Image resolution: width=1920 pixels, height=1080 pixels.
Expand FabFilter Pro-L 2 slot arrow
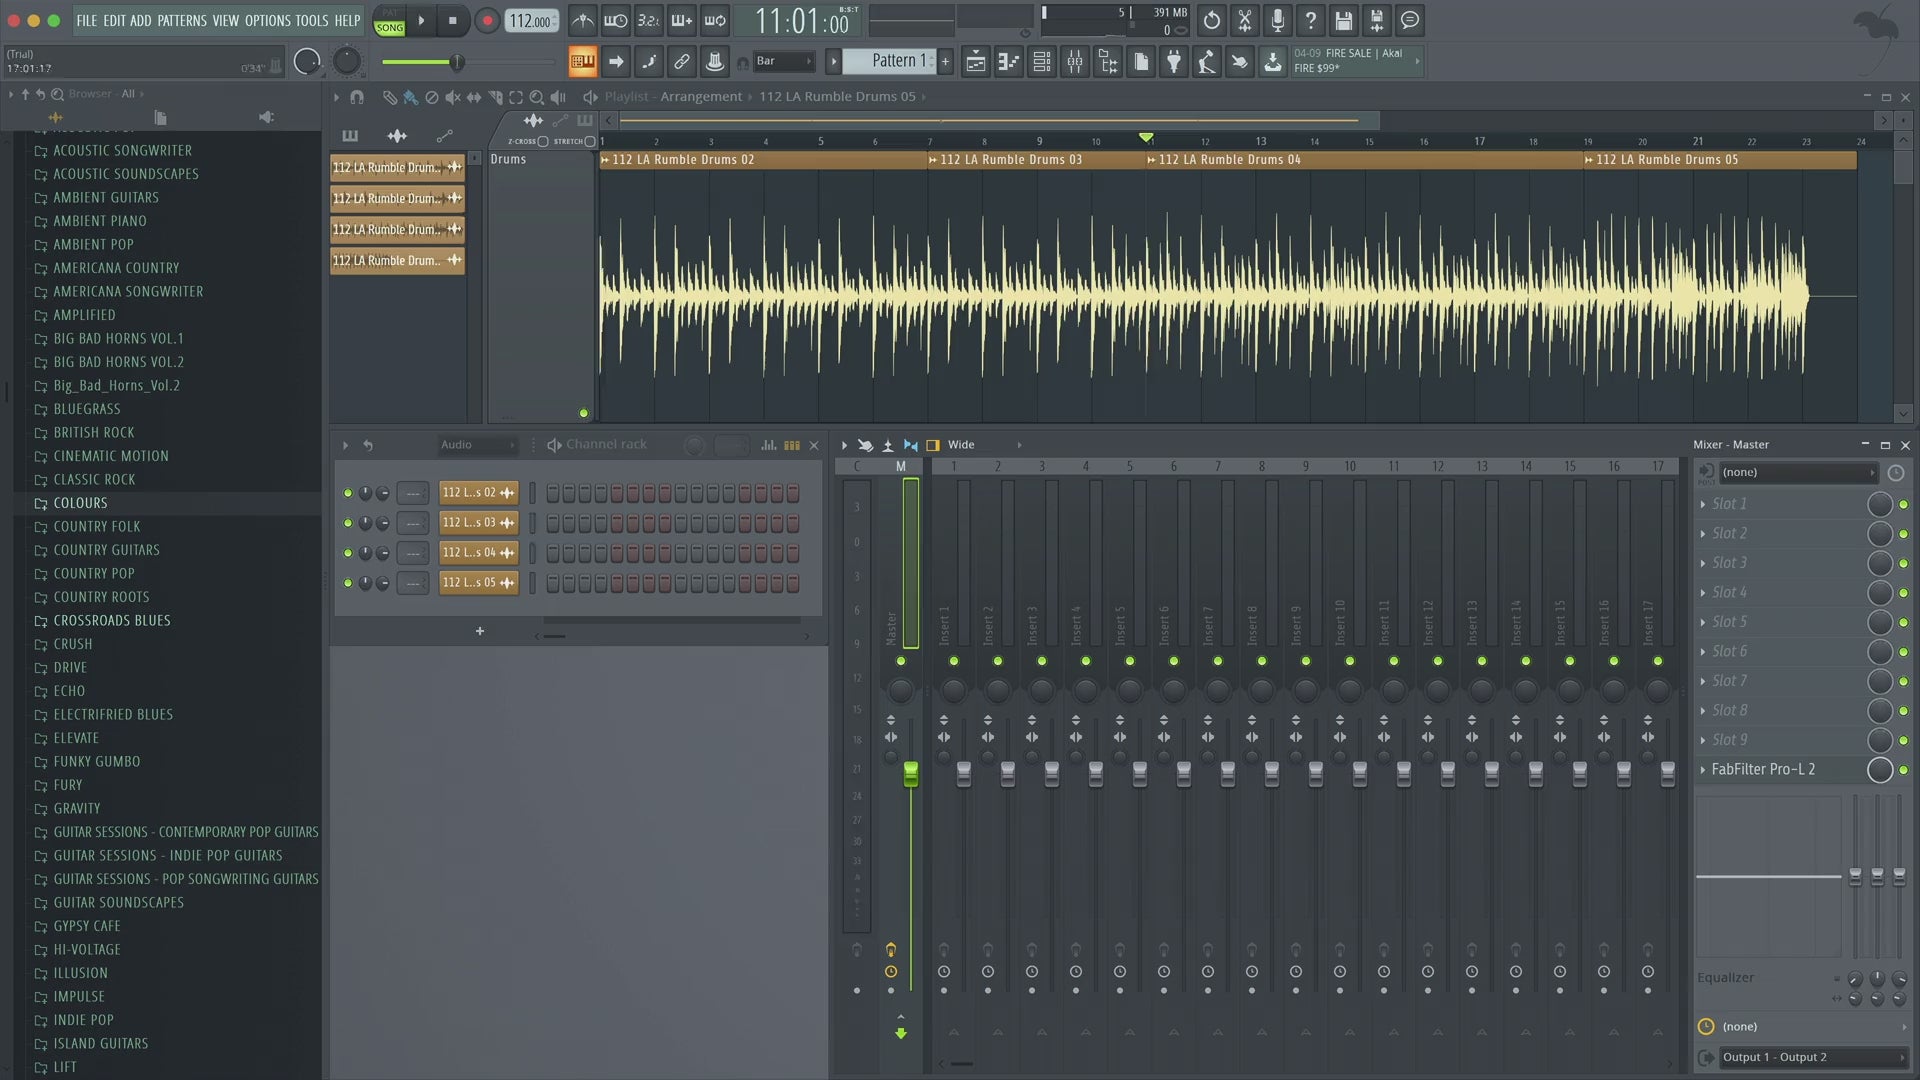(x=1703, y=770)
